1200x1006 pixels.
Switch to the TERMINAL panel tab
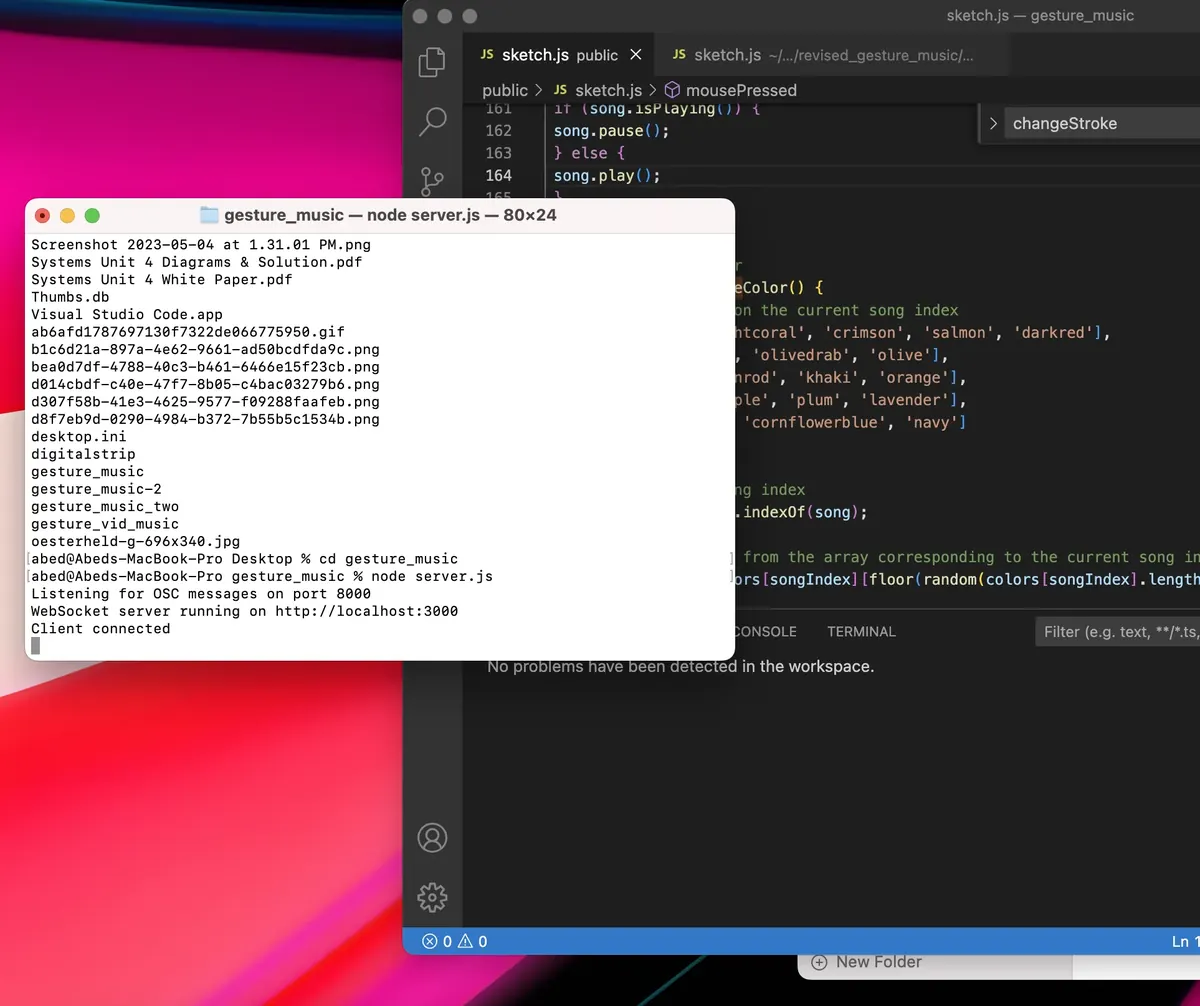coord(861,632)
